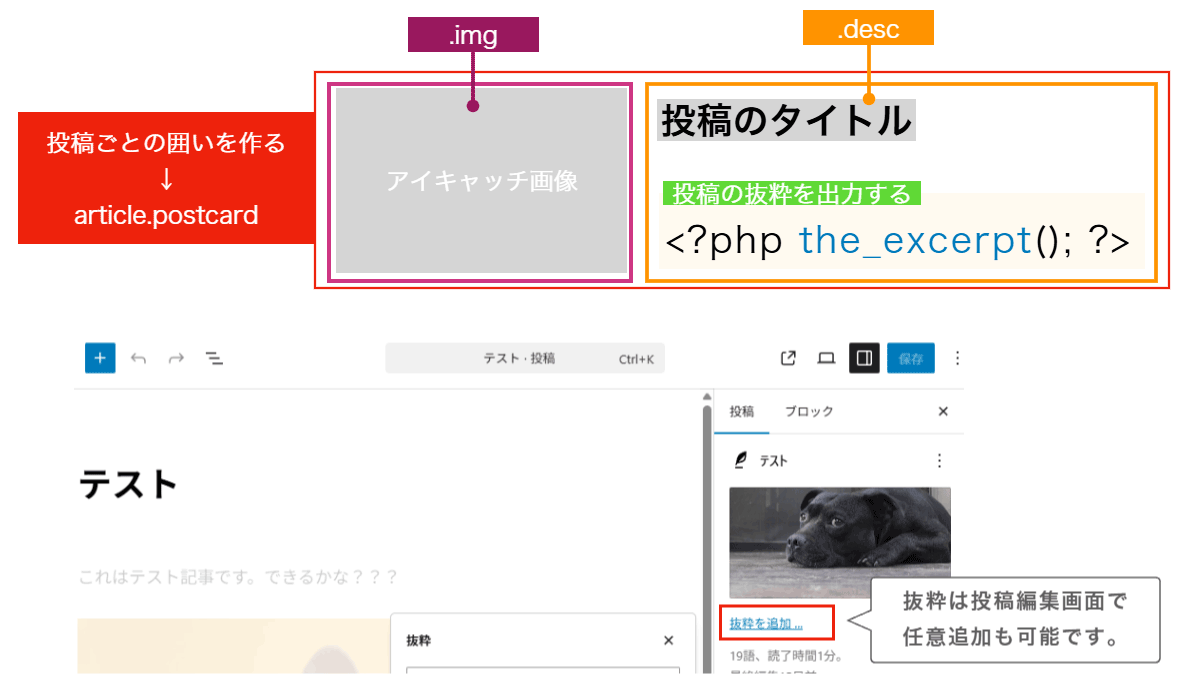This screenshot has height=675, width=1200.
Task: Switch to the 投稿 tab in the sidebar
Action: pos(741,412)
